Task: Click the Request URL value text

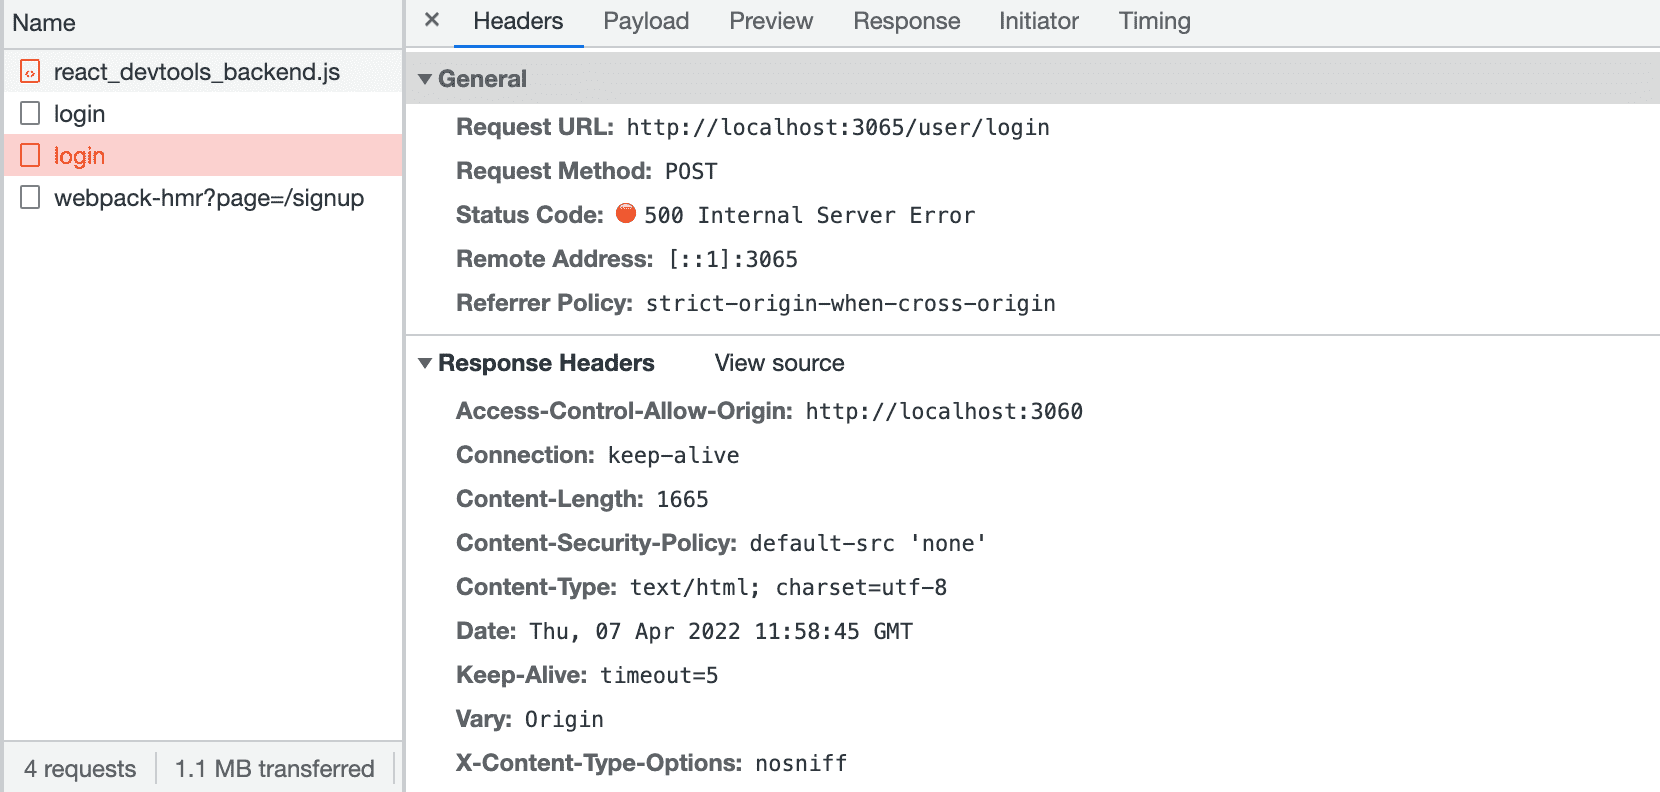Action: tap(837, 128)
